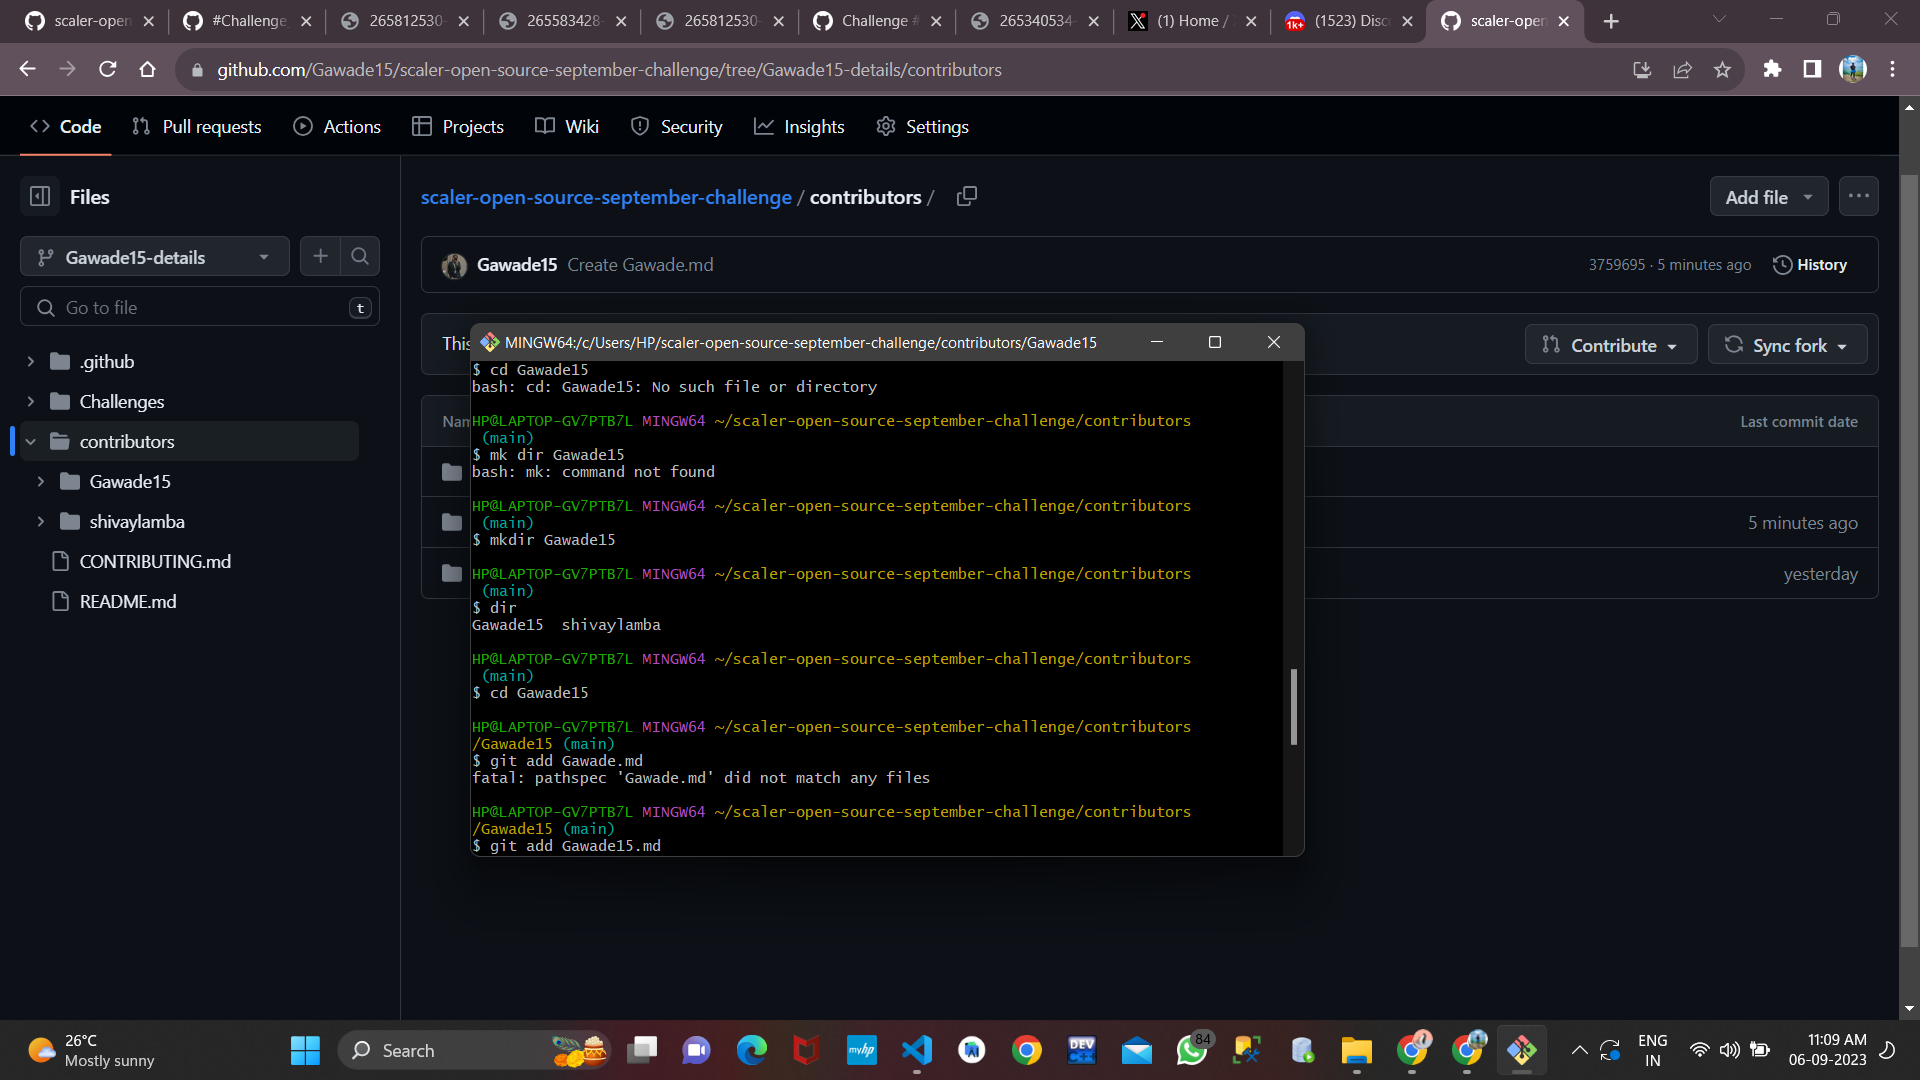Open the browser extensions puzzle icon

click(x=1772, y=69)
